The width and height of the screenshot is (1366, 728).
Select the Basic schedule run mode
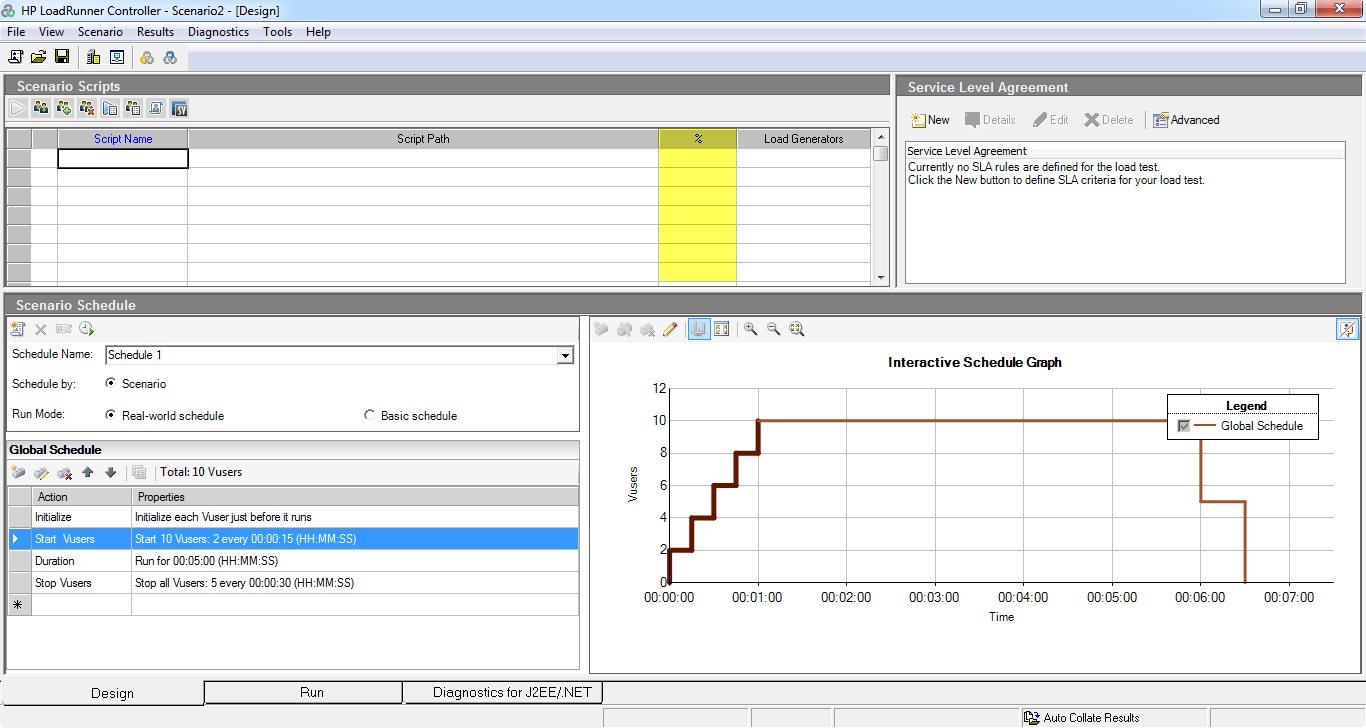point(370,415)
